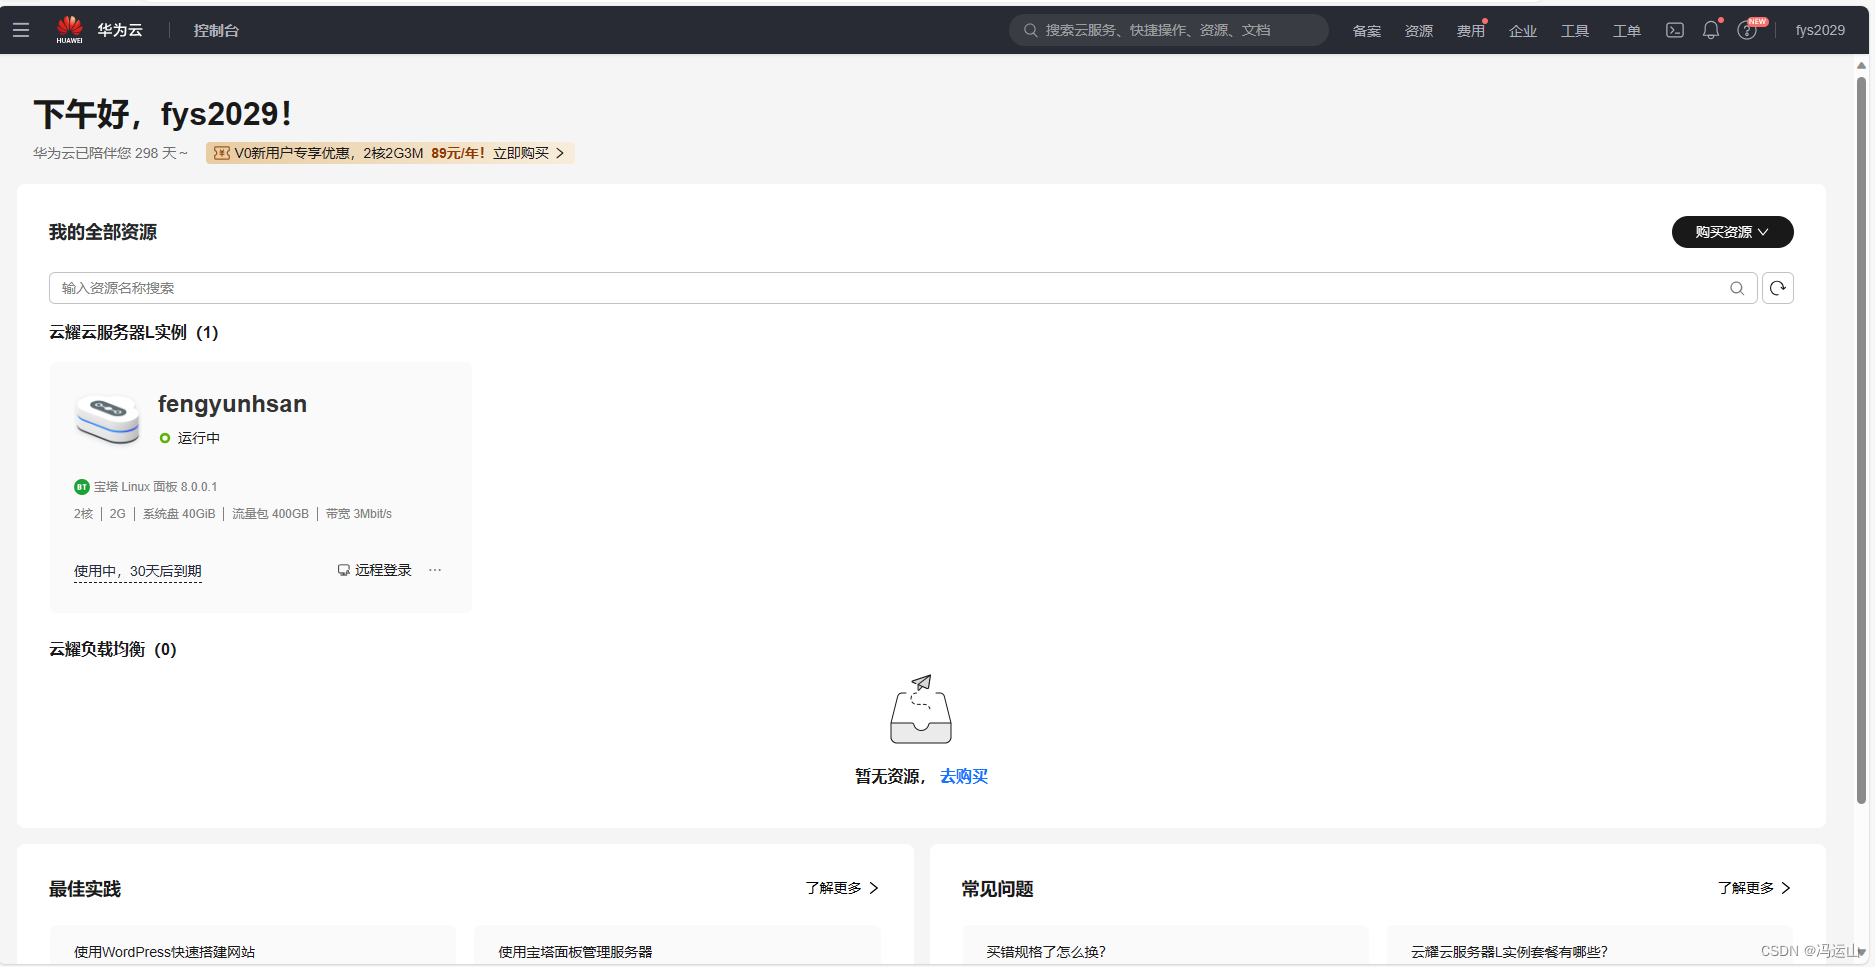Click the fengyunhsan server image
Viewport: 1875px width, 967px height.
pos(108,418)
